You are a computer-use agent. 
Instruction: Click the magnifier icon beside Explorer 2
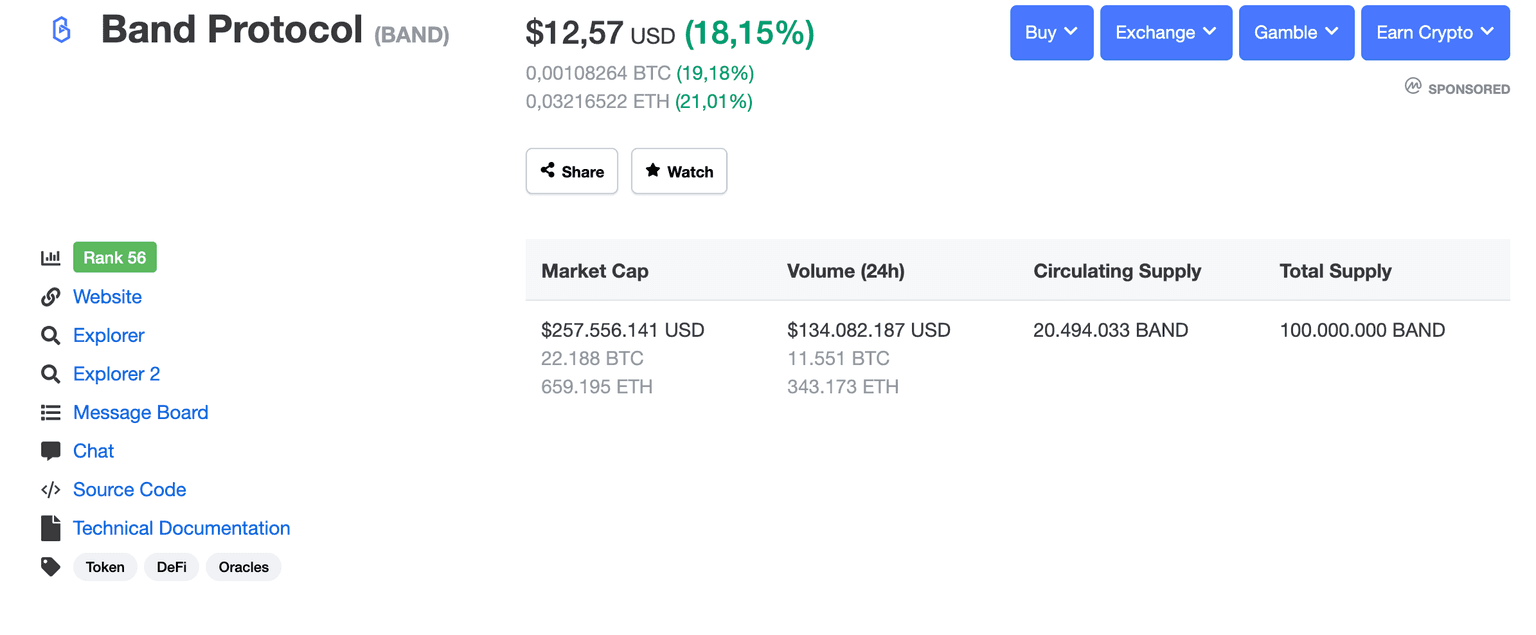point(50,374)
